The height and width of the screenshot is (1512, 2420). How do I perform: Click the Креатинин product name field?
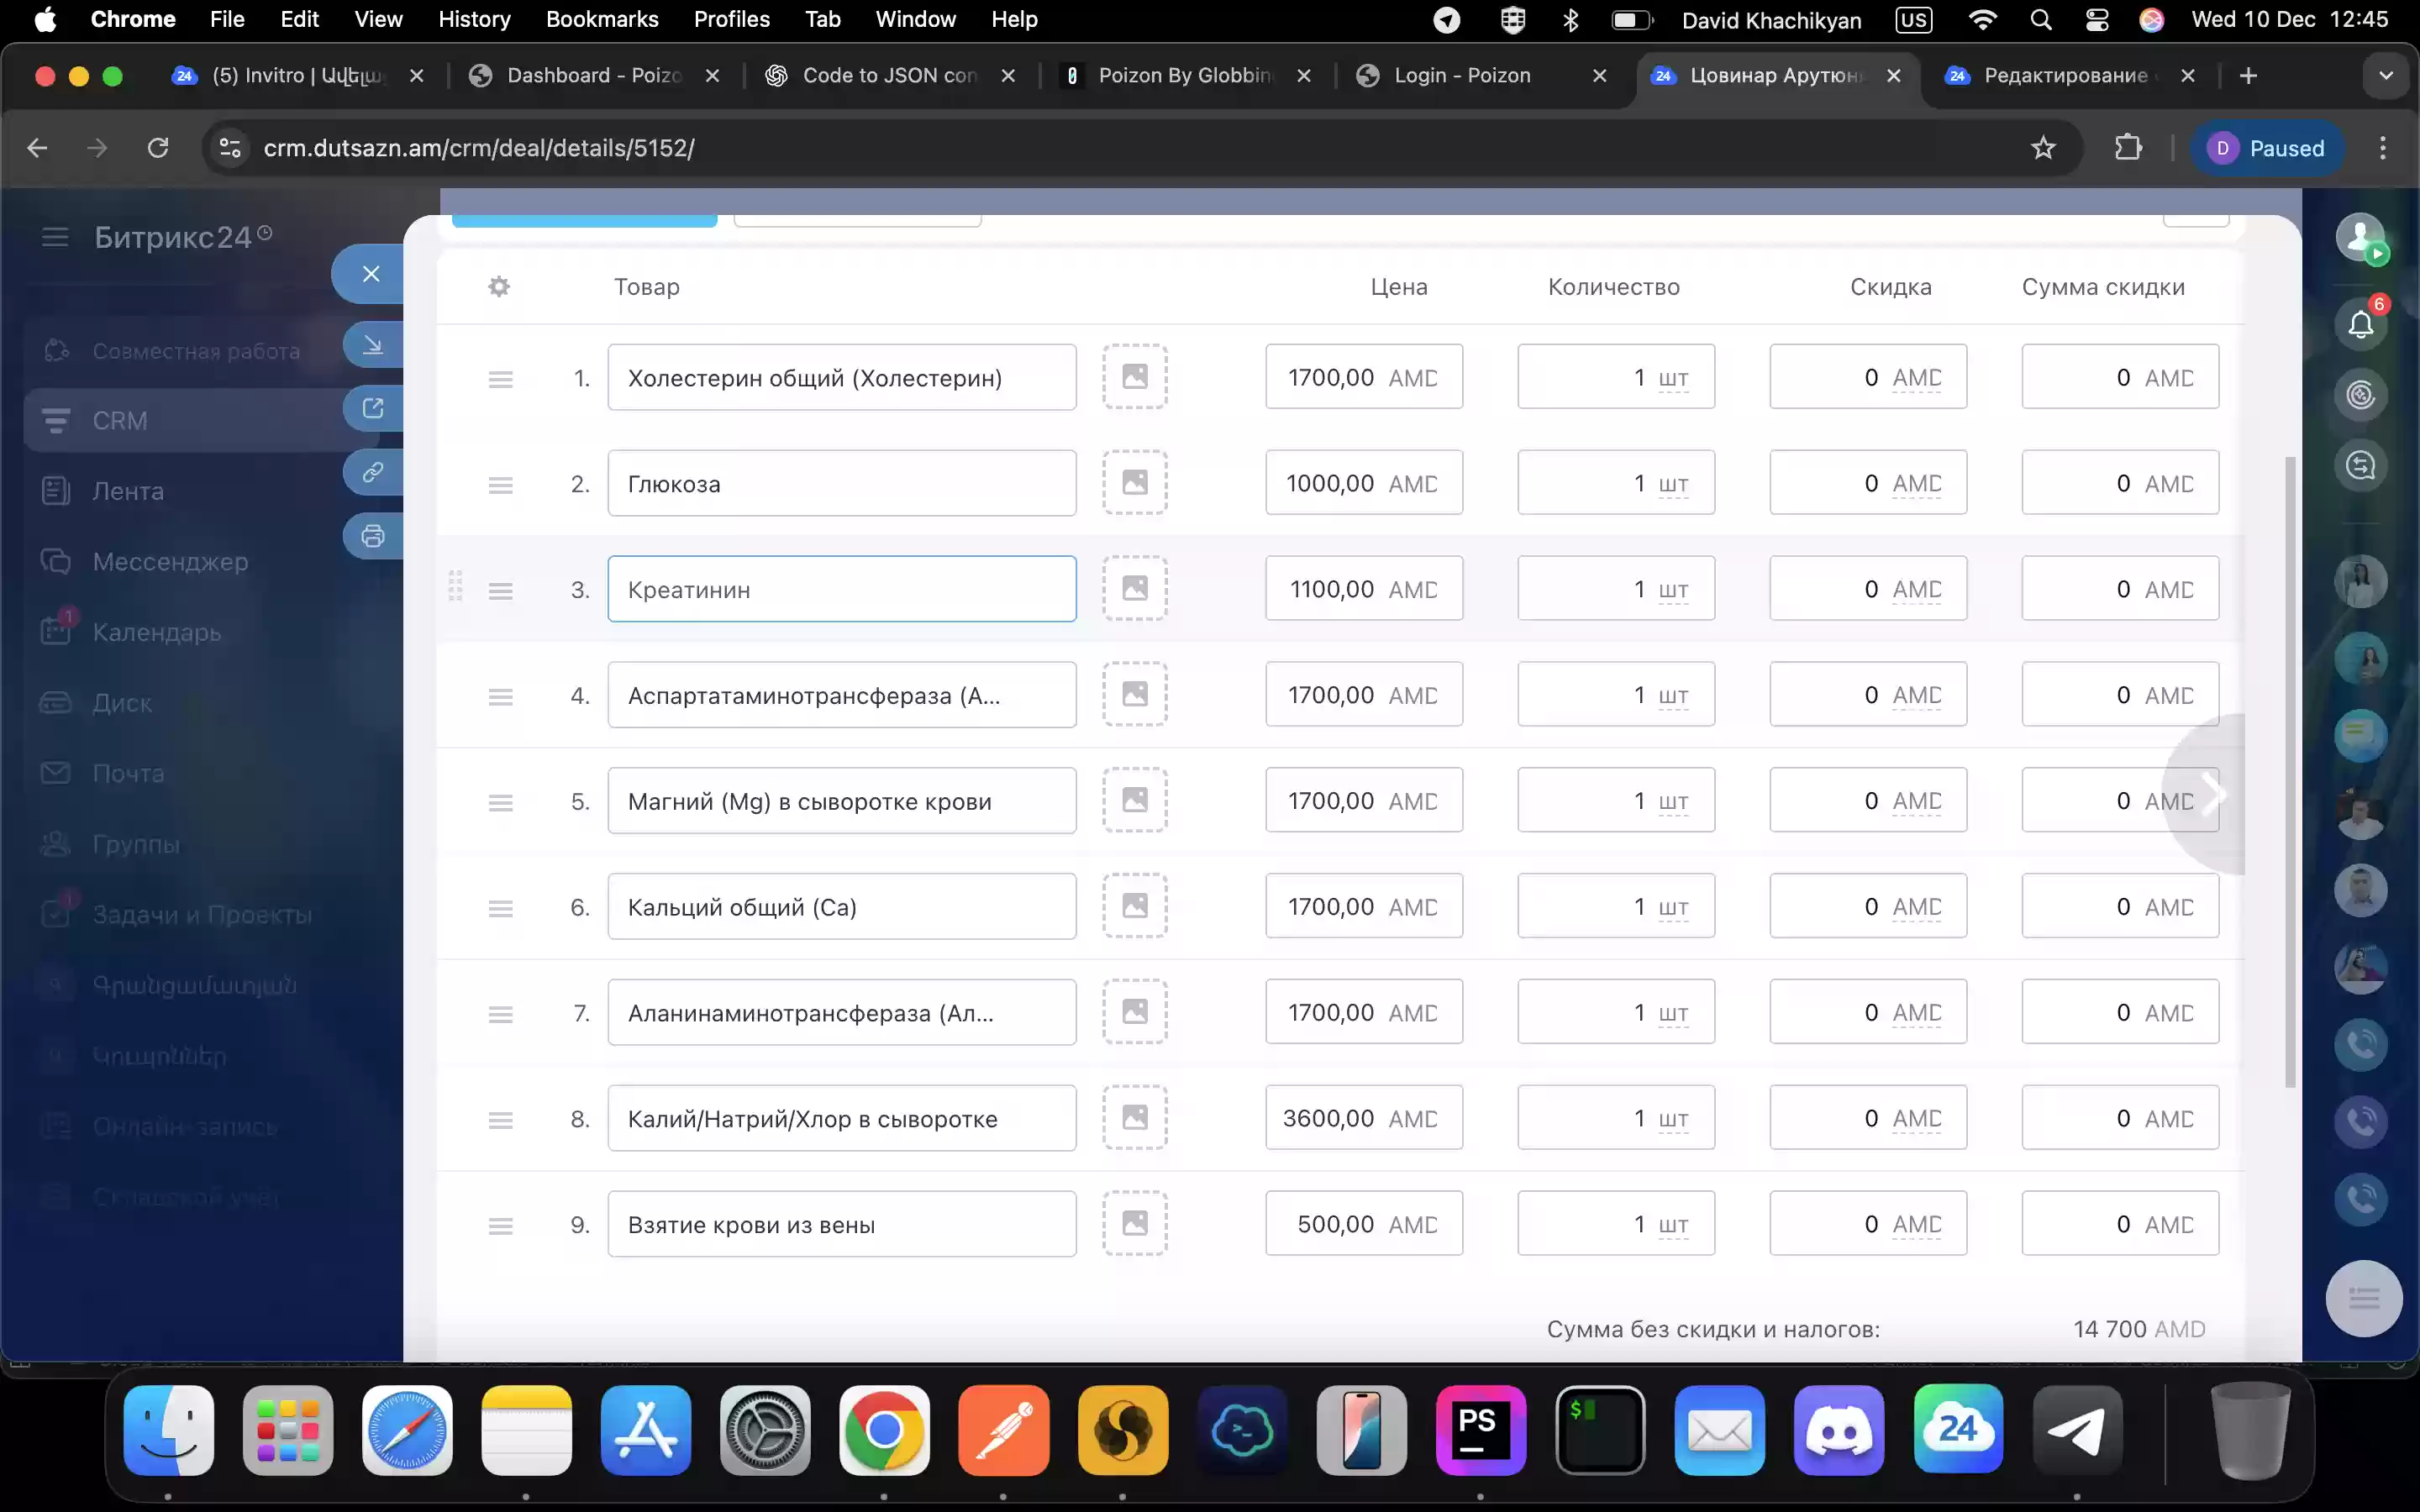[x=842, y=589]
